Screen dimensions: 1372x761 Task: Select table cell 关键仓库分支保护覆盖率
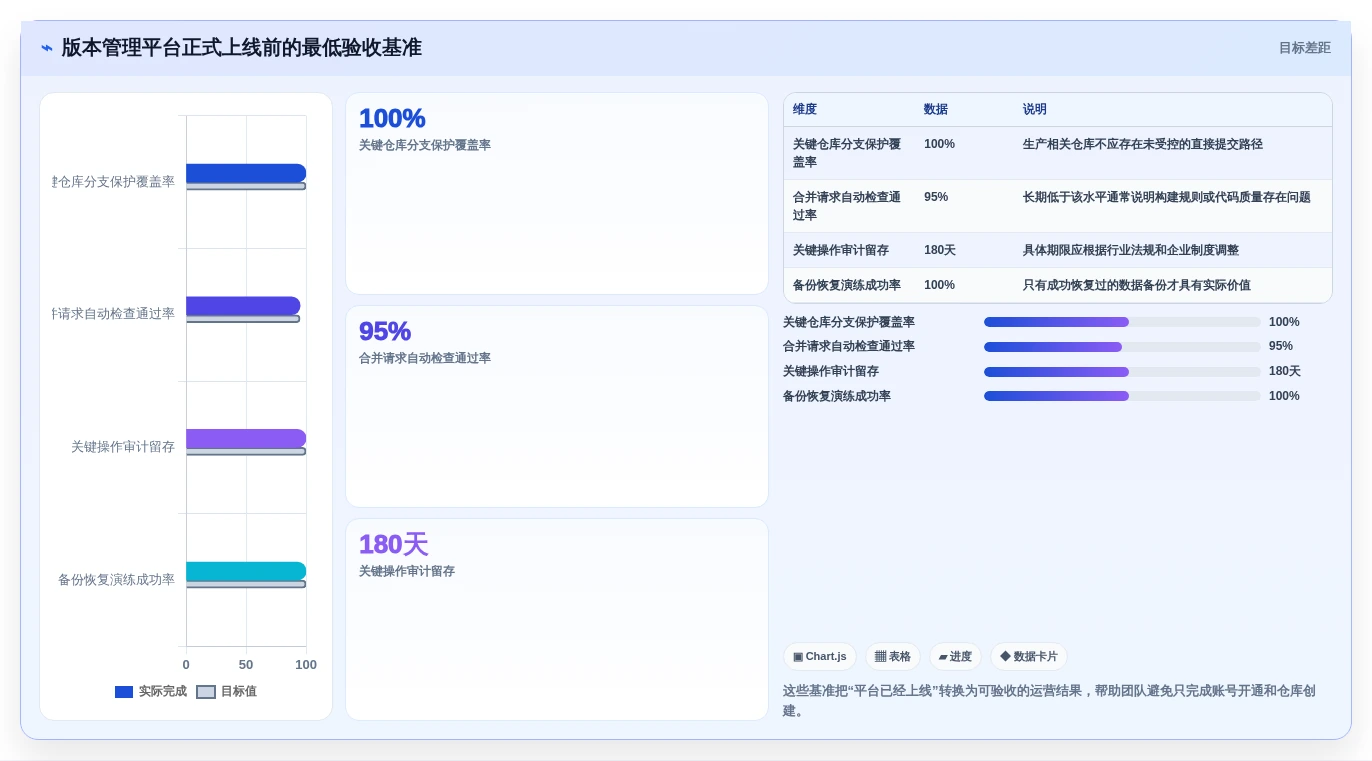point(848,153)
